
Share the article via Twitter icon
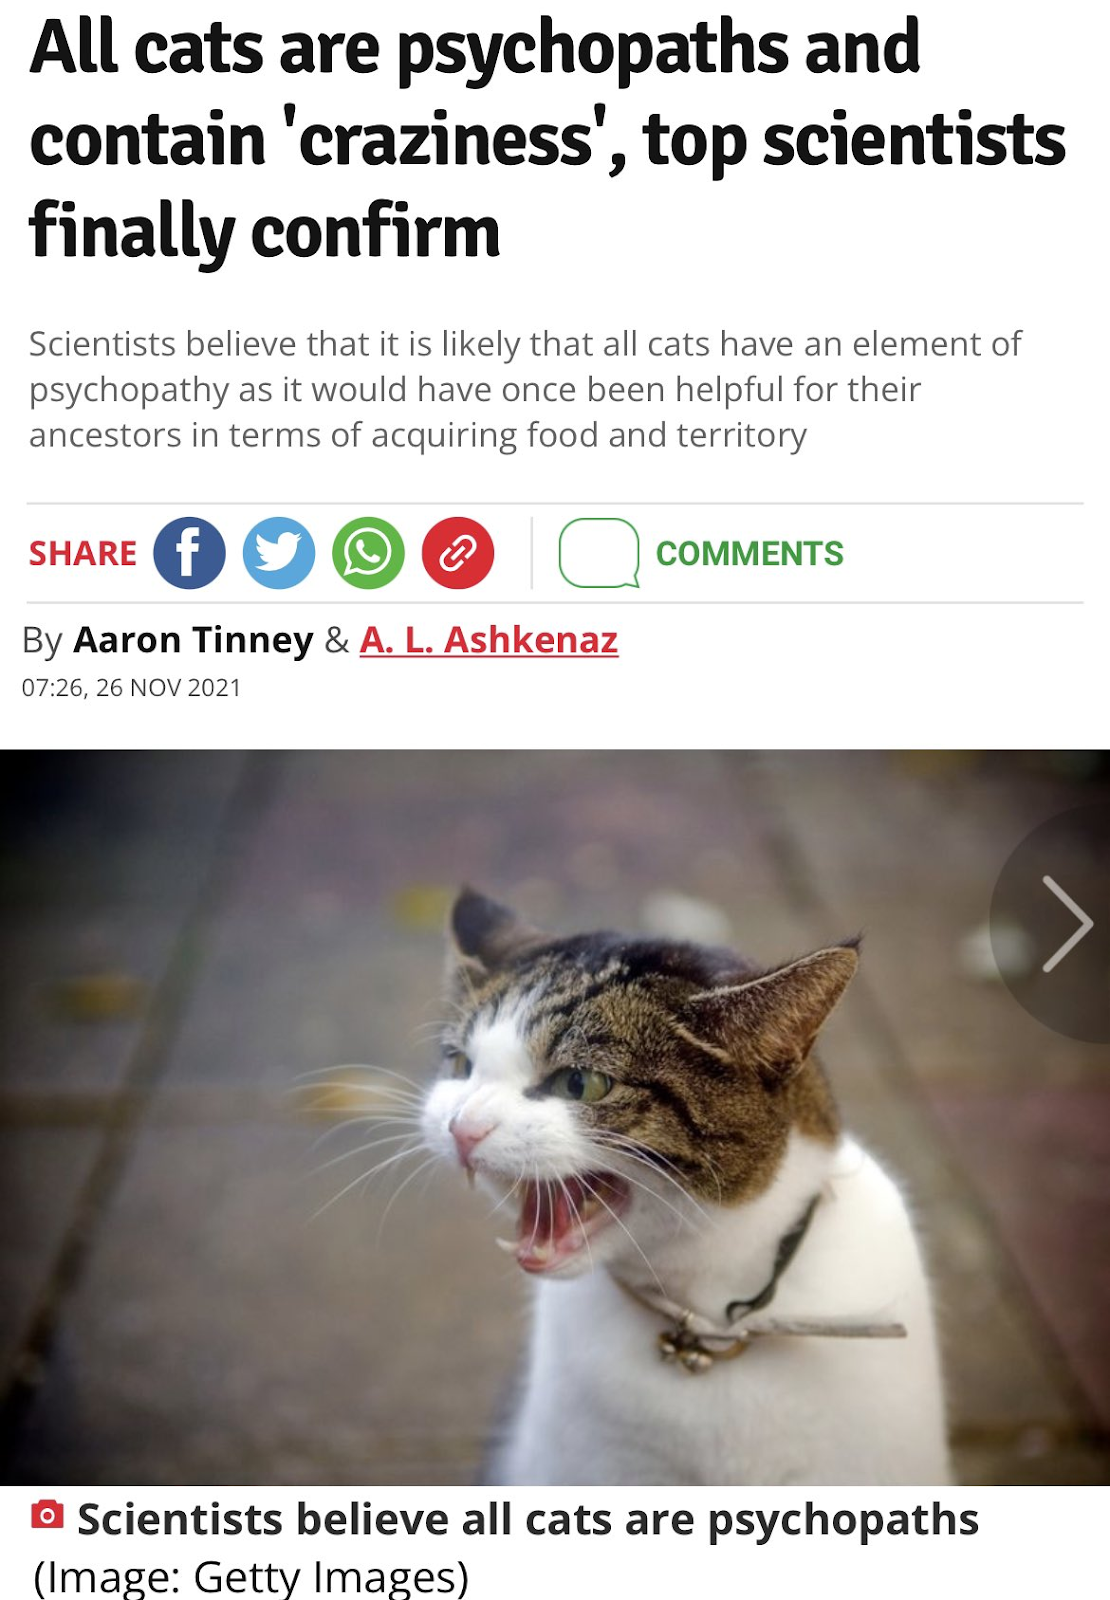pyautogui.click(x=279, y=553)
